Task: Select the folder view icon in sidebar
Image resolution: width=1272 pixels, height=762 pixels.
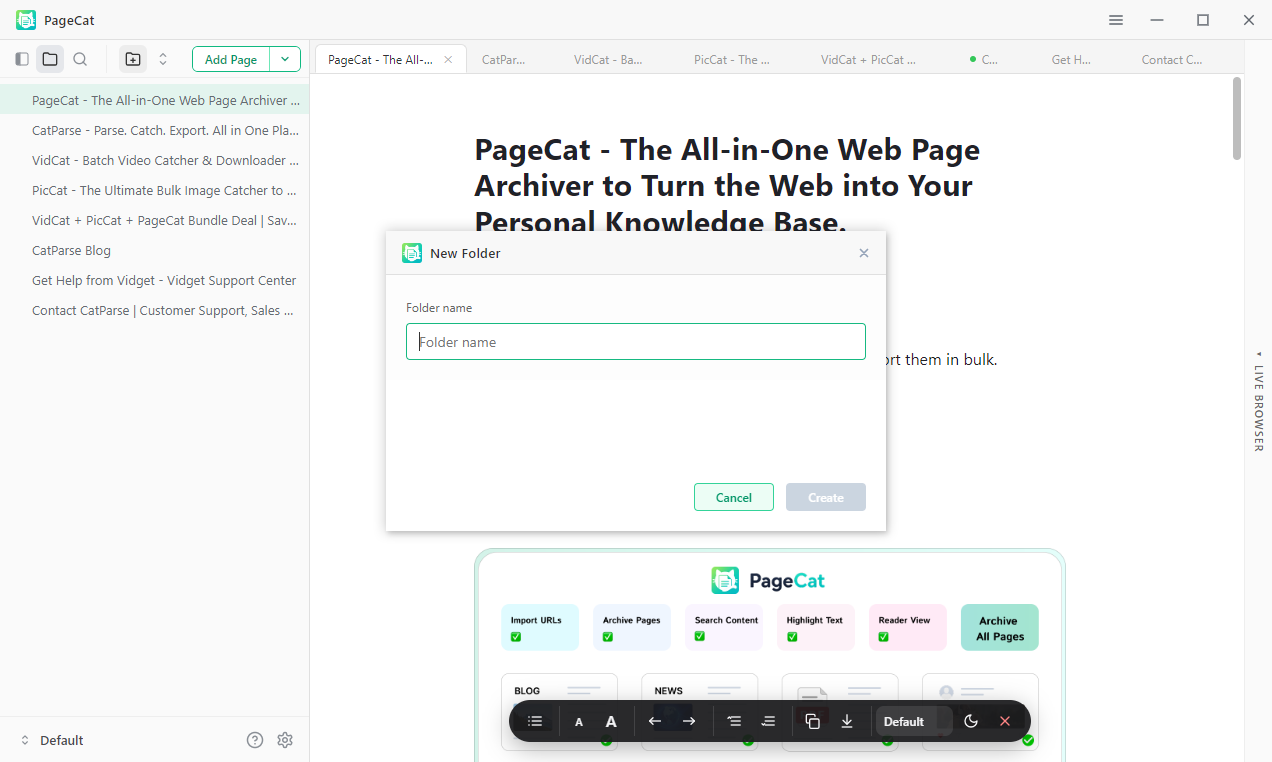Action: coord(50,59)
